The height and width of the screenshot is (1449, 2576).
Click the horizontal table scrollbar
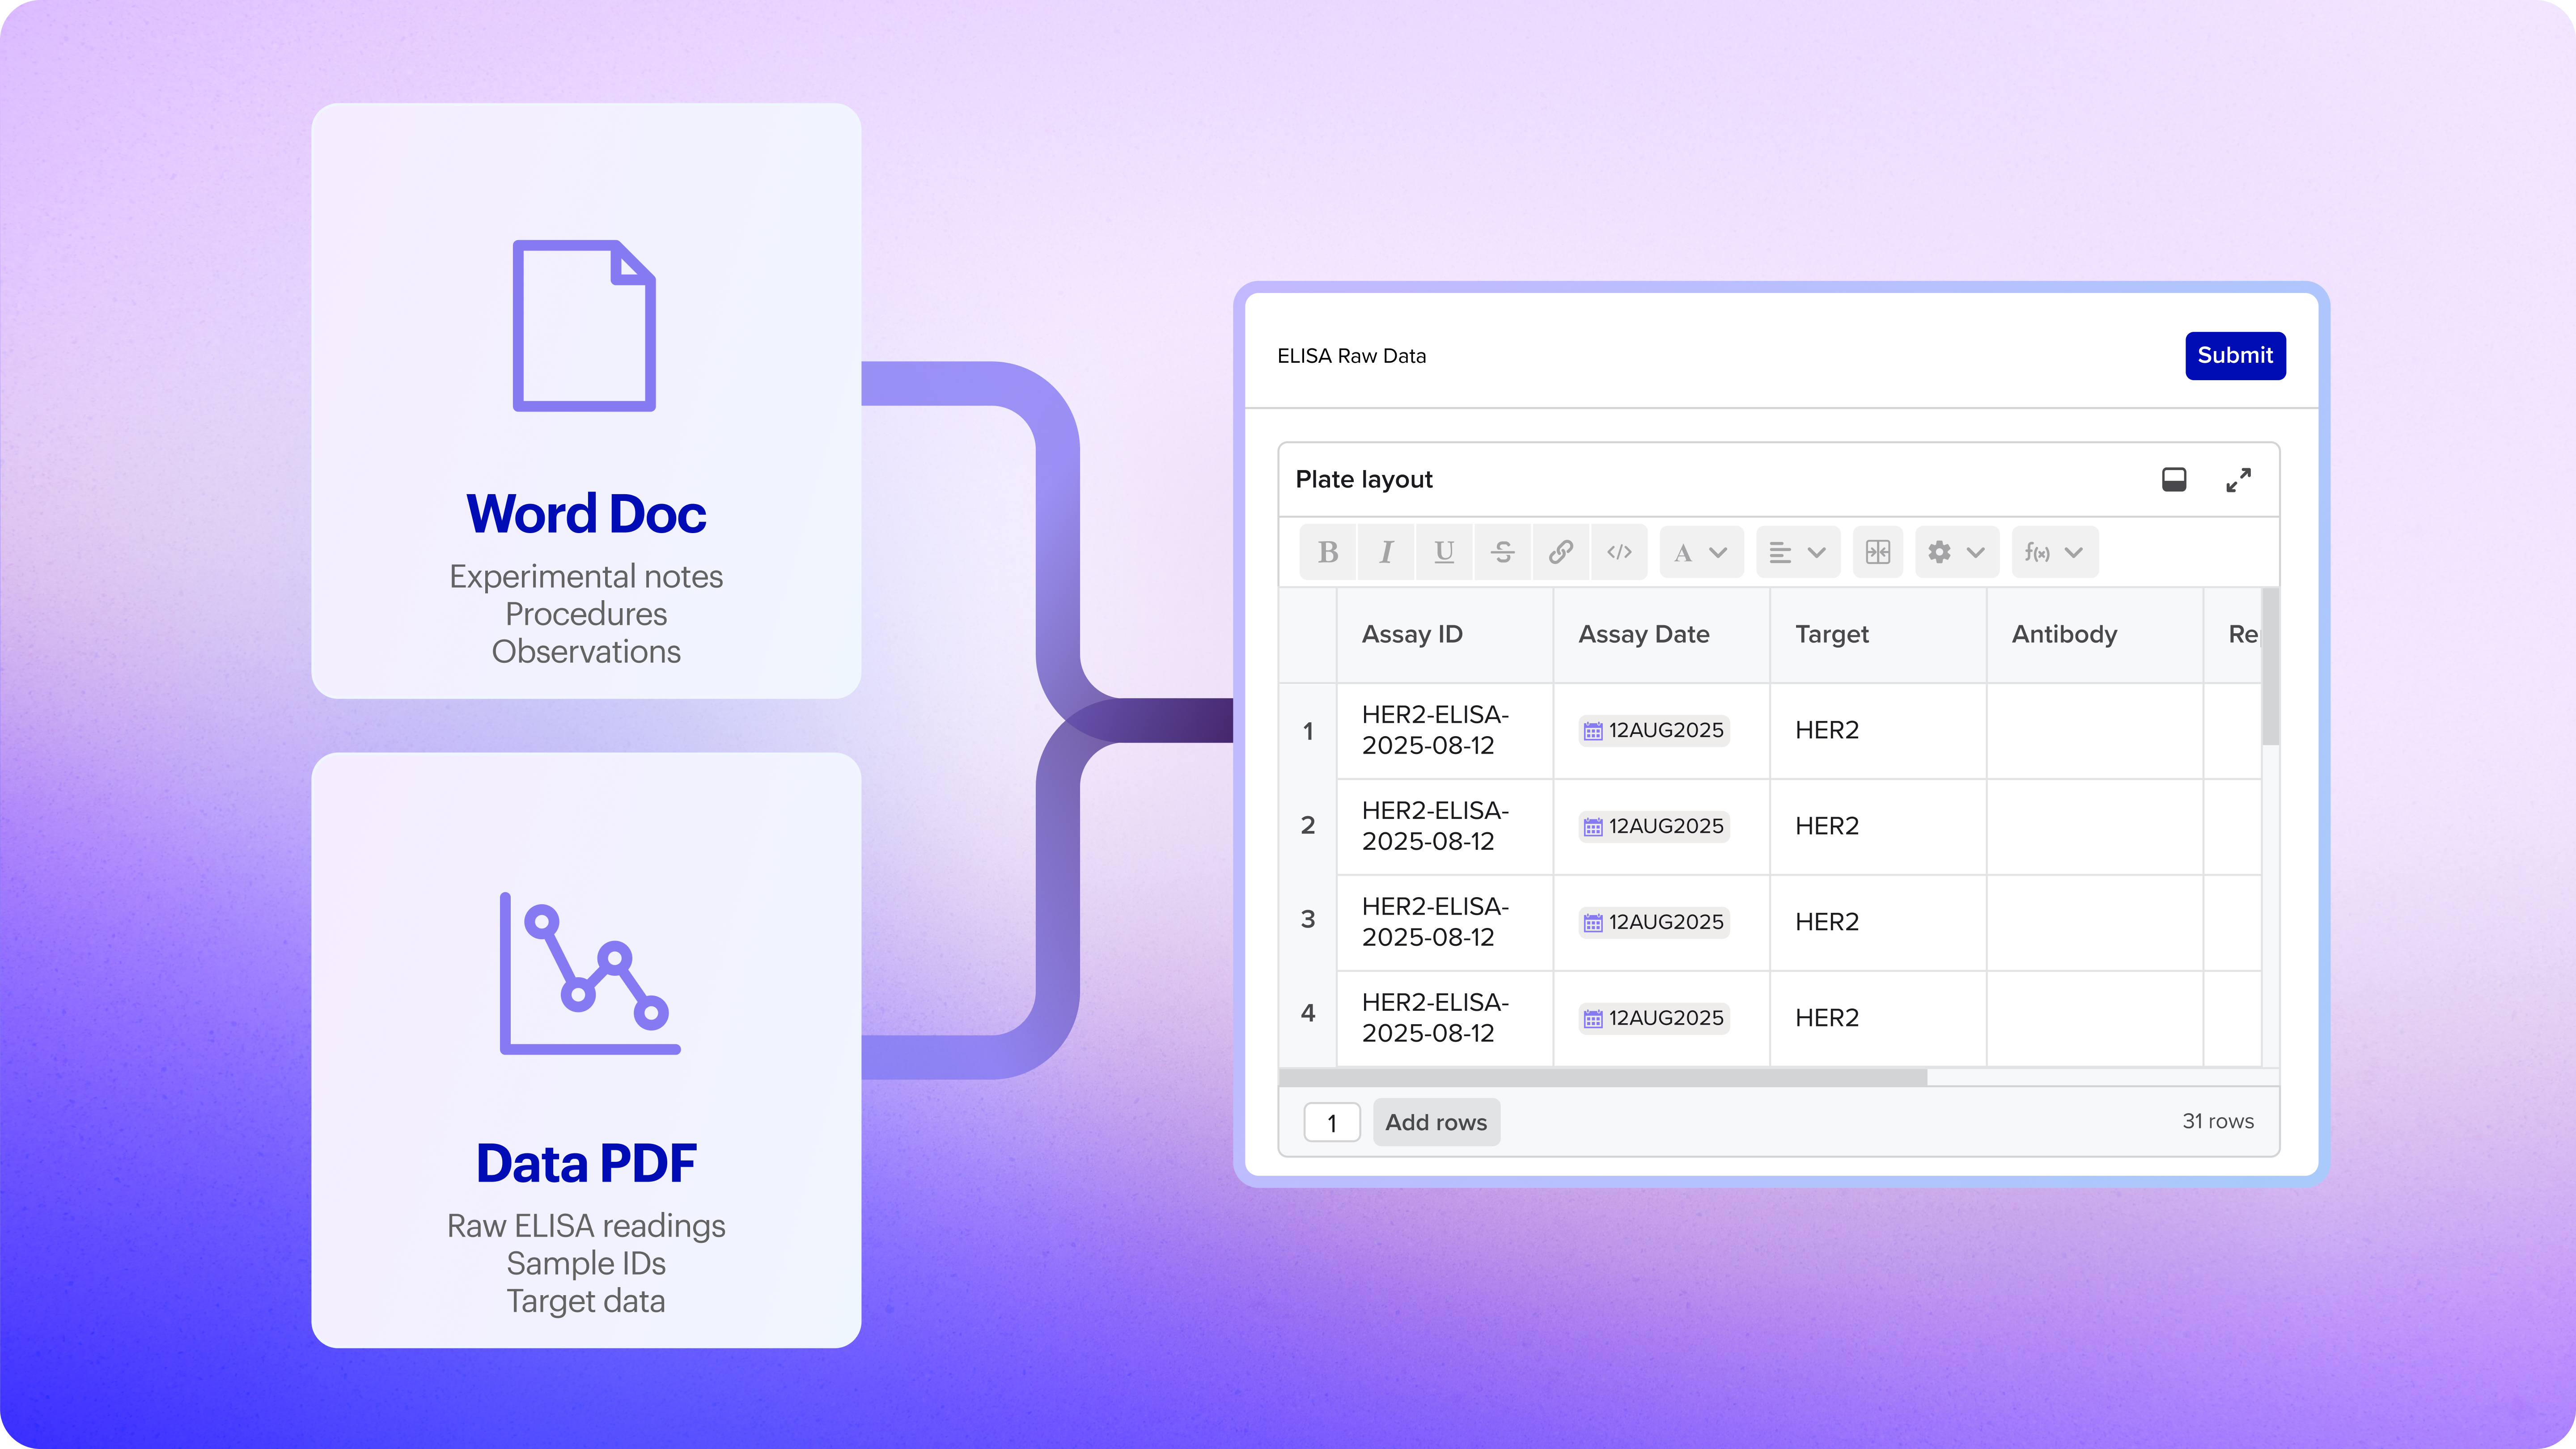click(1600, 1078)
